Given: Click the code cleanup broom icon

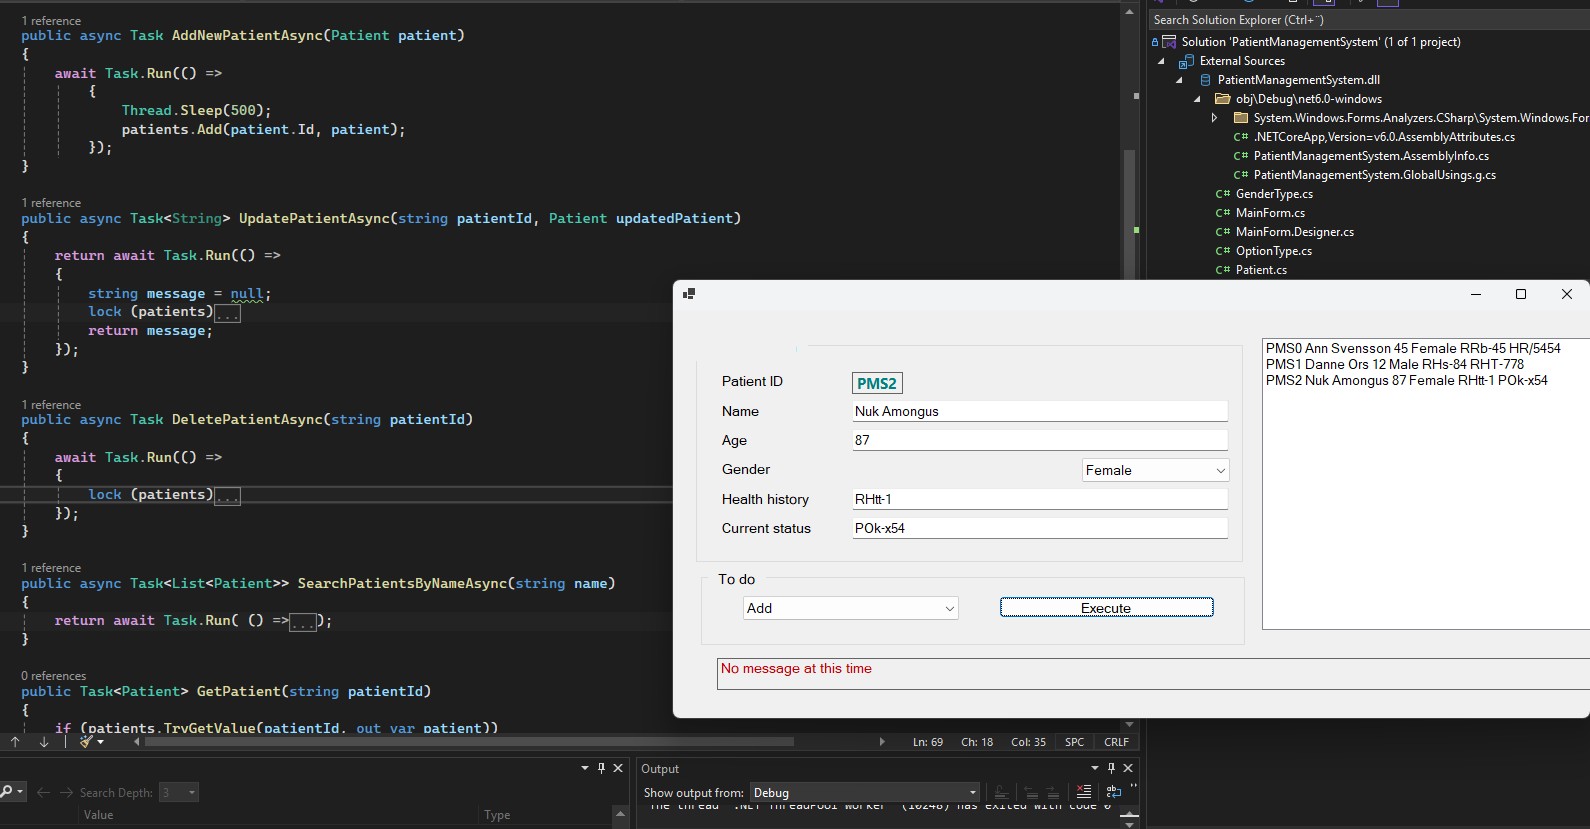Looking at the screenshot, I should pos(87,742).
